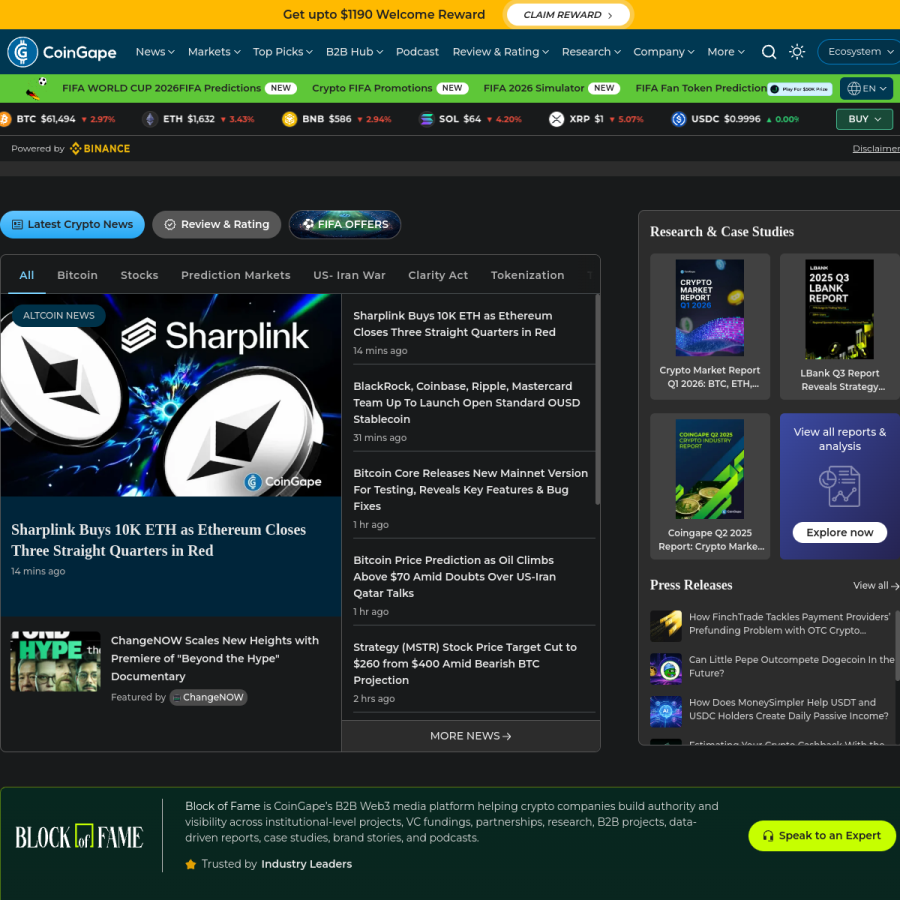Click the Press Releases panel scrollbar
This screenshot has width=900, height=900.
897,646
